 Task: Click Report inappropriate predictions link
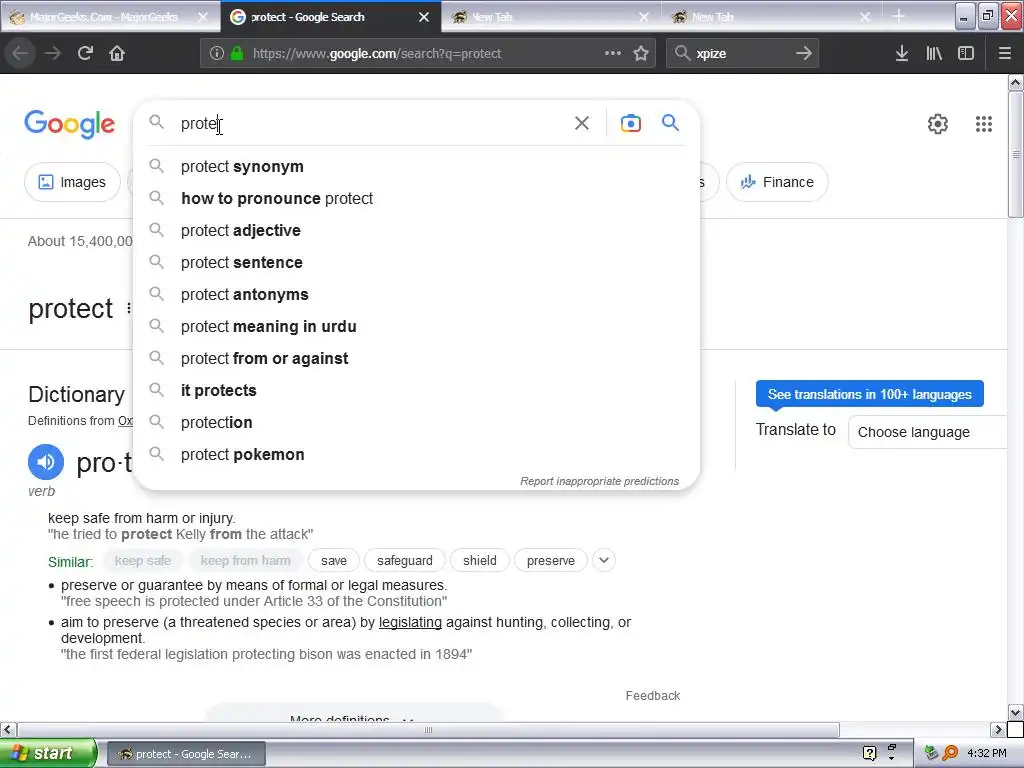[600, 481]
